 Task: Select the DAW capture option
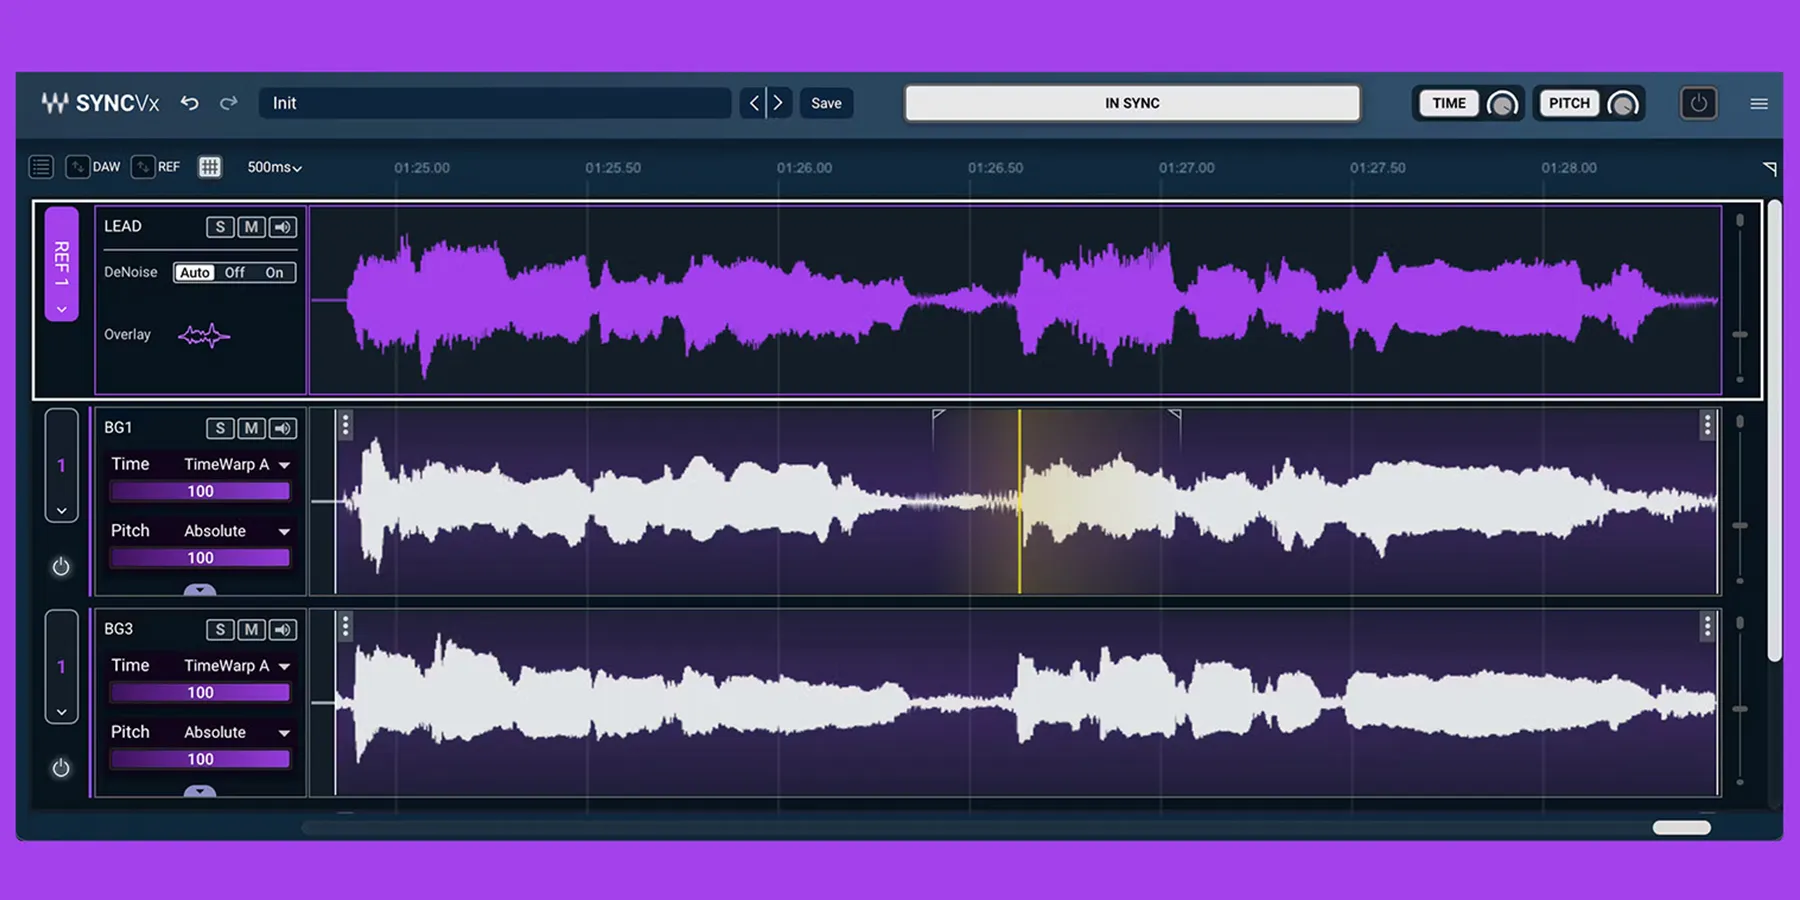pos(93,167)
